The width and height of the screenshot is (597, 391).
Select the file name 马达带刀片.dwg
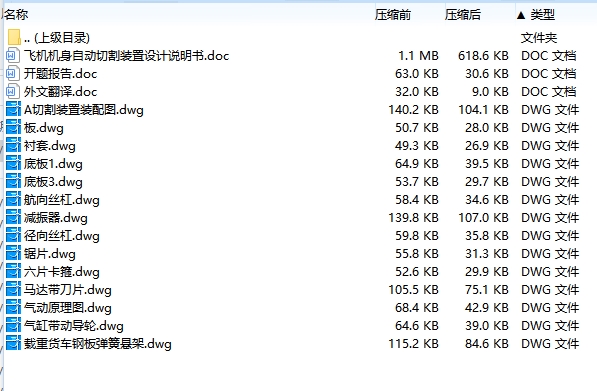pyautogui.click(x=68, y=290)
